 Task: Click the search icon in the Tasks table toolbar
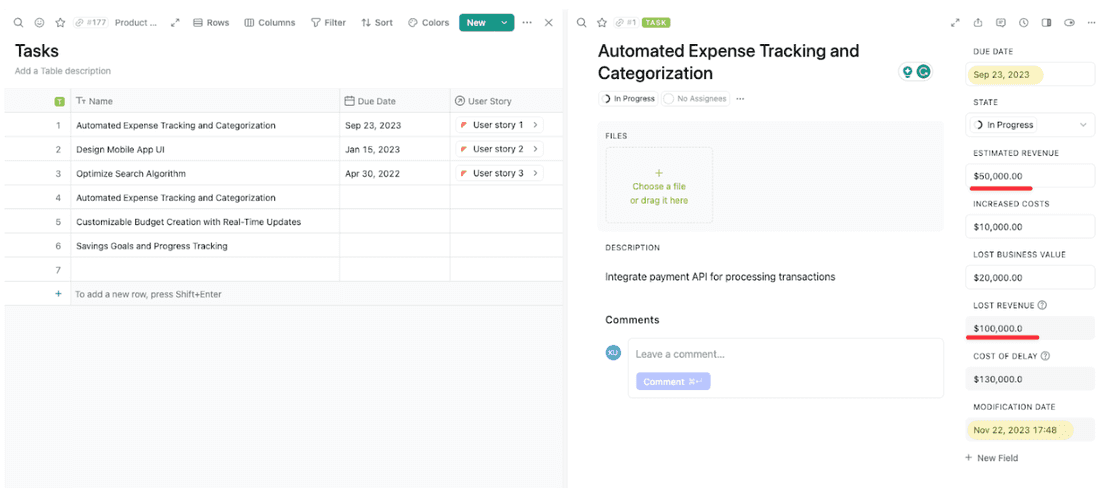[x=19, y=22]
